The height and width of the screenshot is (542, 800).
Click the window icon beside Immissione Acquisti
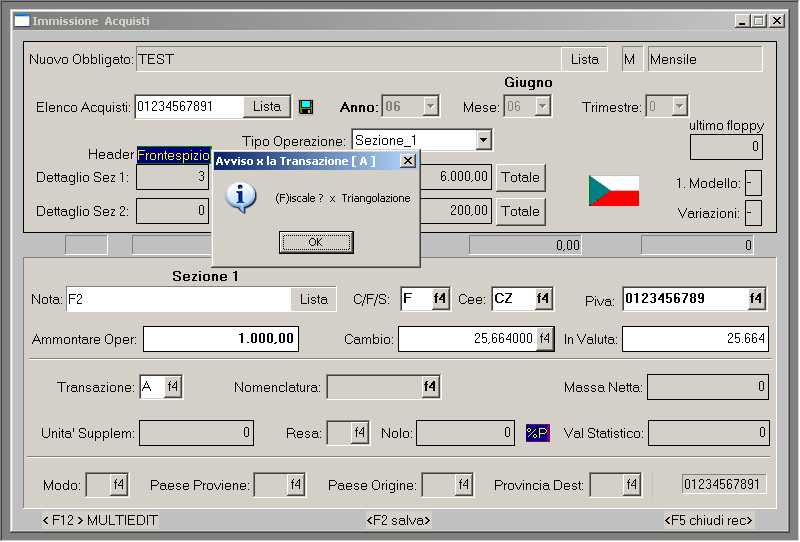[22, 21]
